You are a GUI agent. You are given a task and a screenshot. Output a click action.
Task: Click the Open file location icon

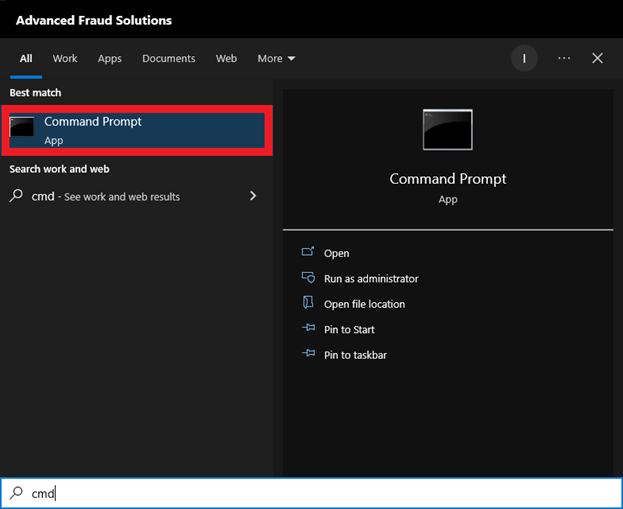(x=308, y=302)
